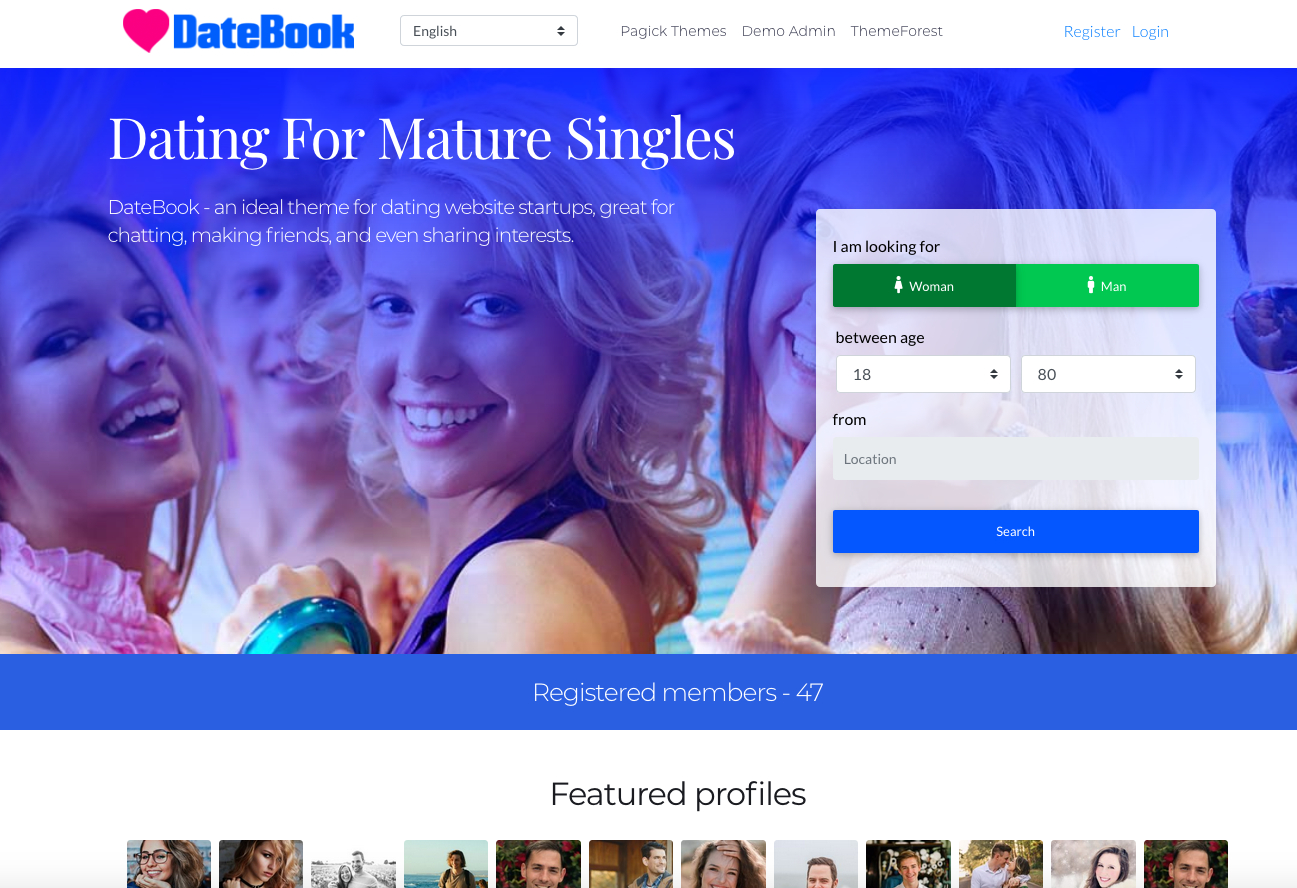Click the Register link
Image resolution: width=1297 pixels, height=888 pixels.
(x=1091, y=32)
